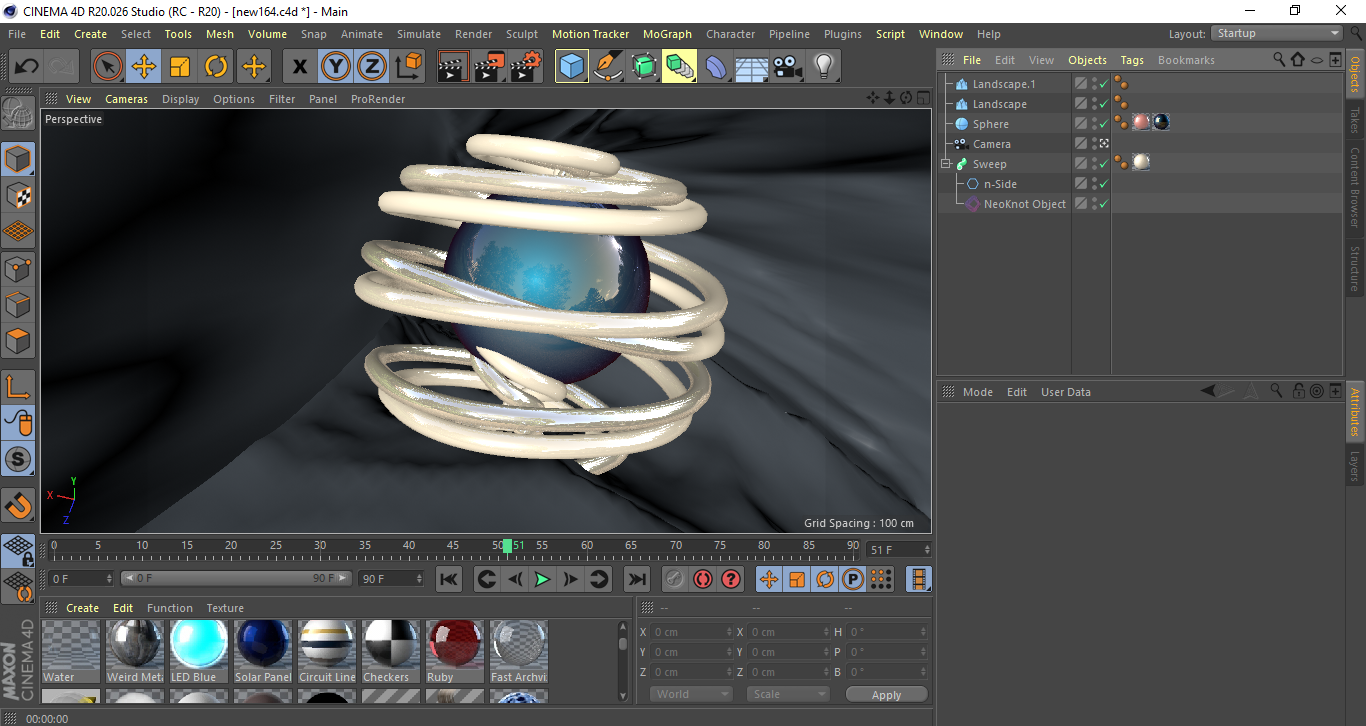Select Points mode in left palette

(x=18, y=269)
